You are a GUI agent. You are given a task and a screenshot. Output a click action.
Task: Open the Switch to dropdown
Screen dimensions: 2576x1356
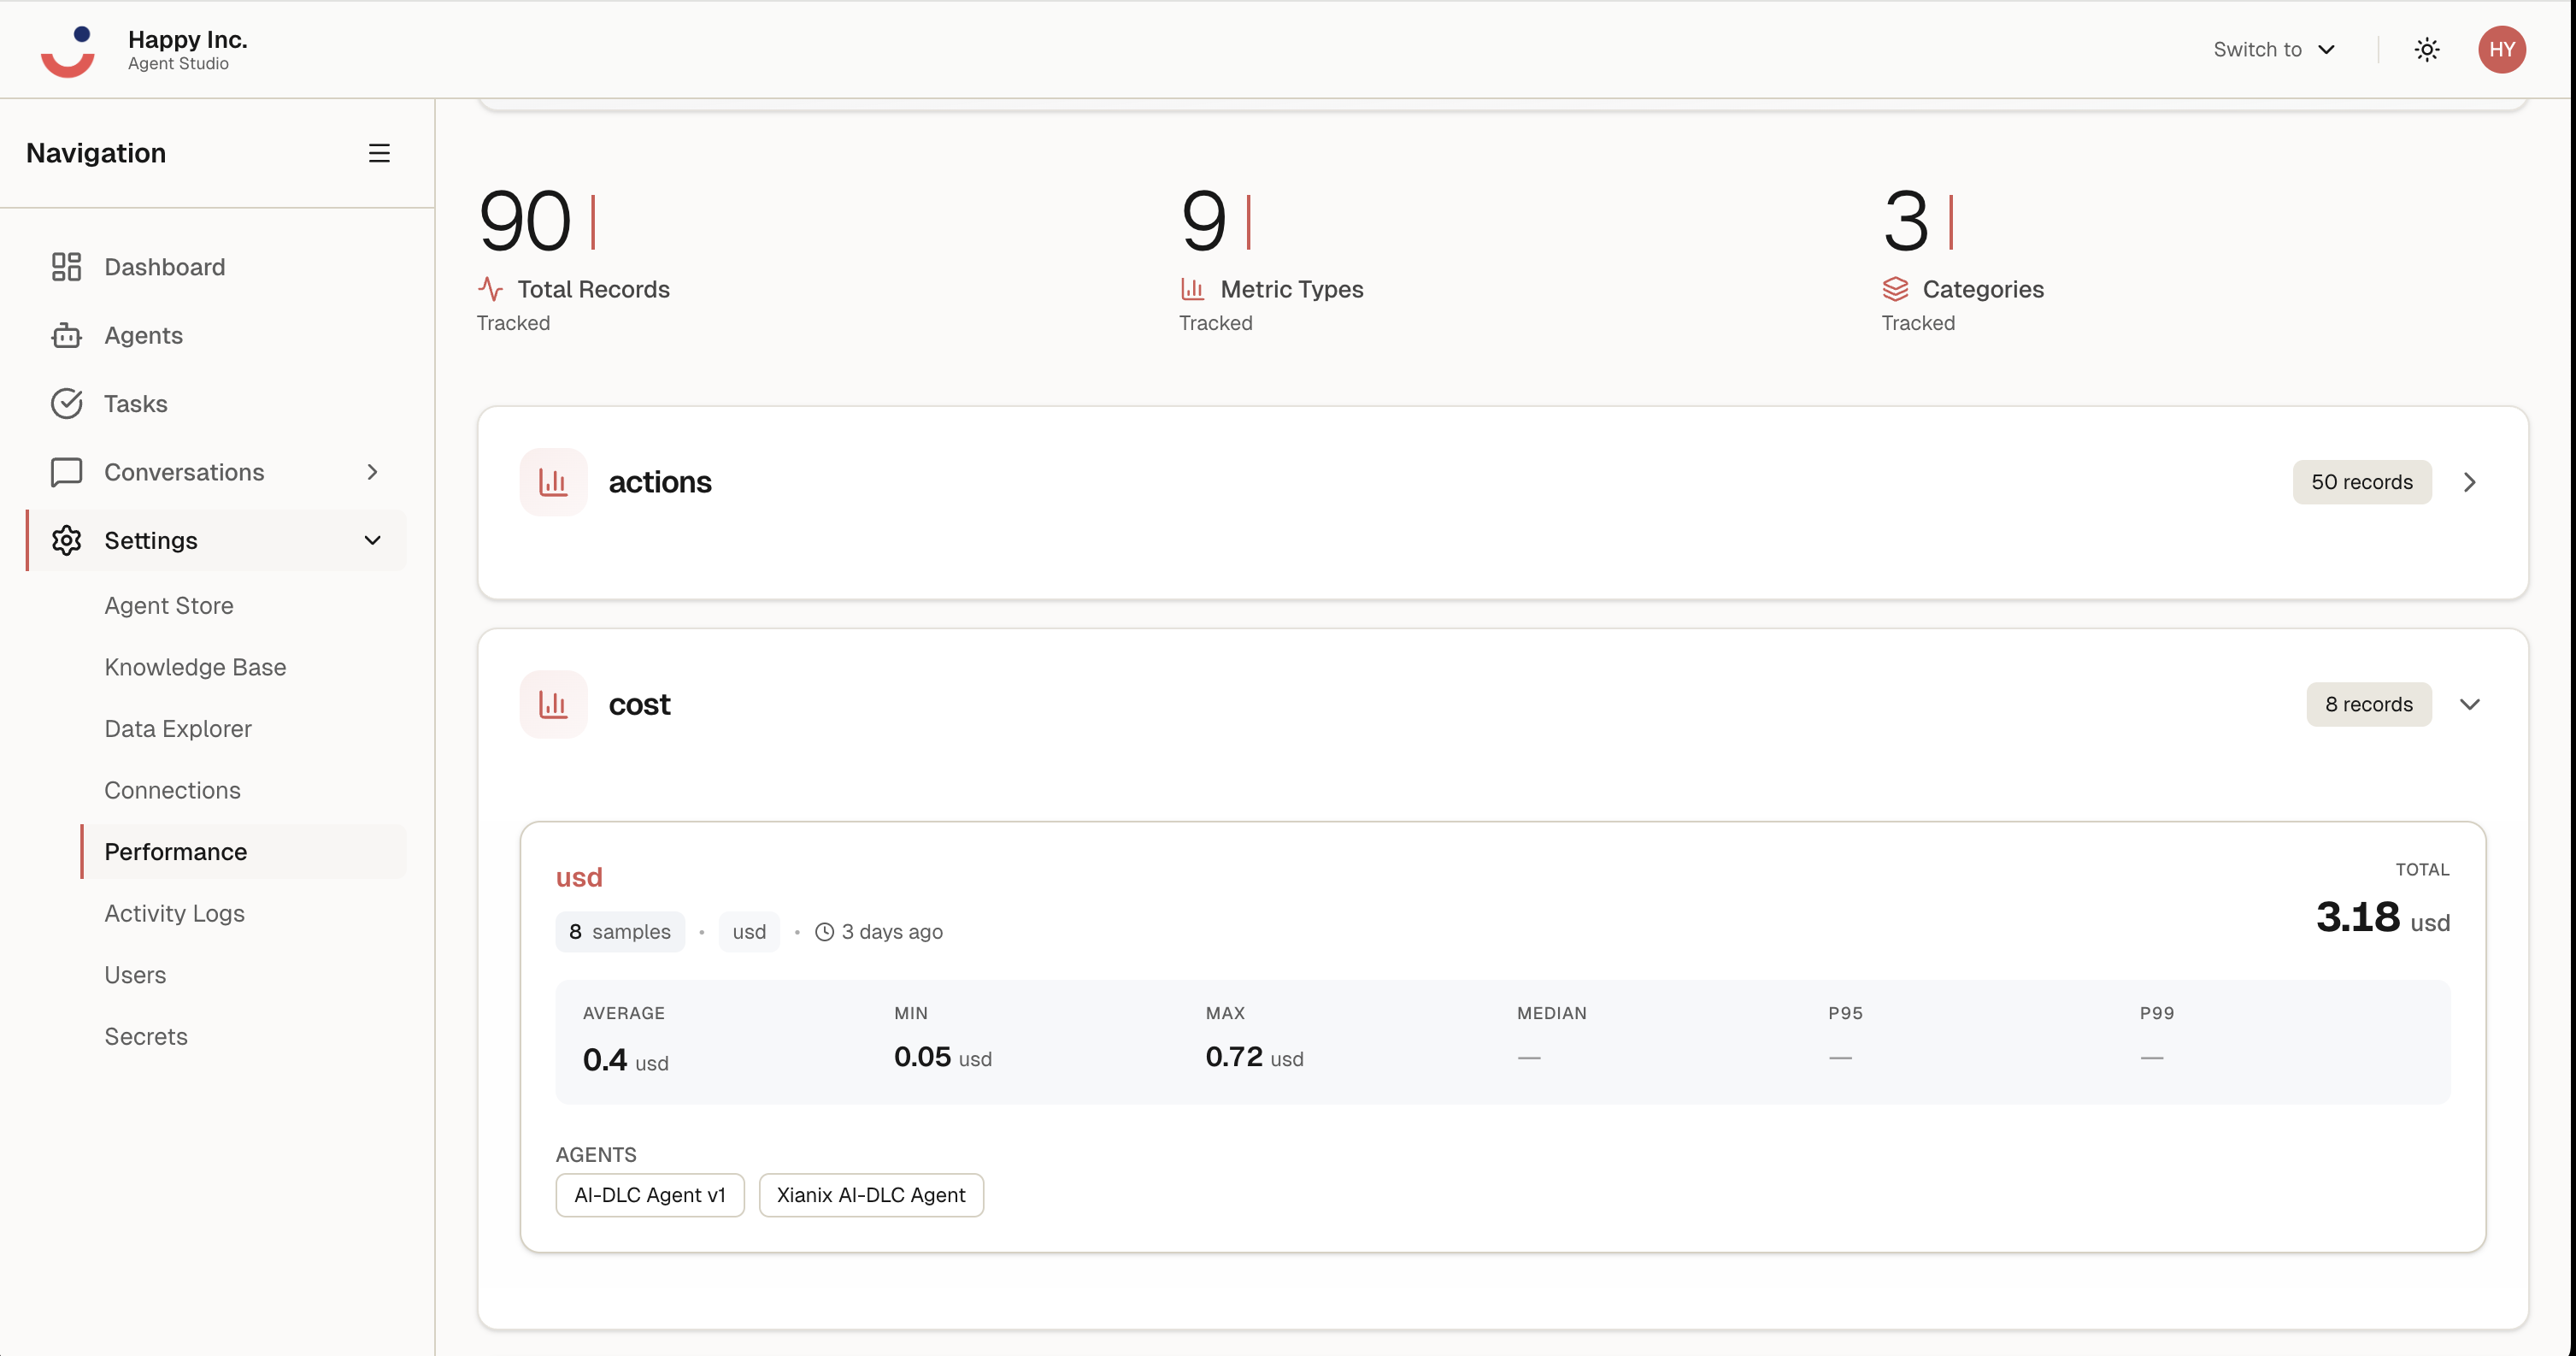coord(2274,49)
